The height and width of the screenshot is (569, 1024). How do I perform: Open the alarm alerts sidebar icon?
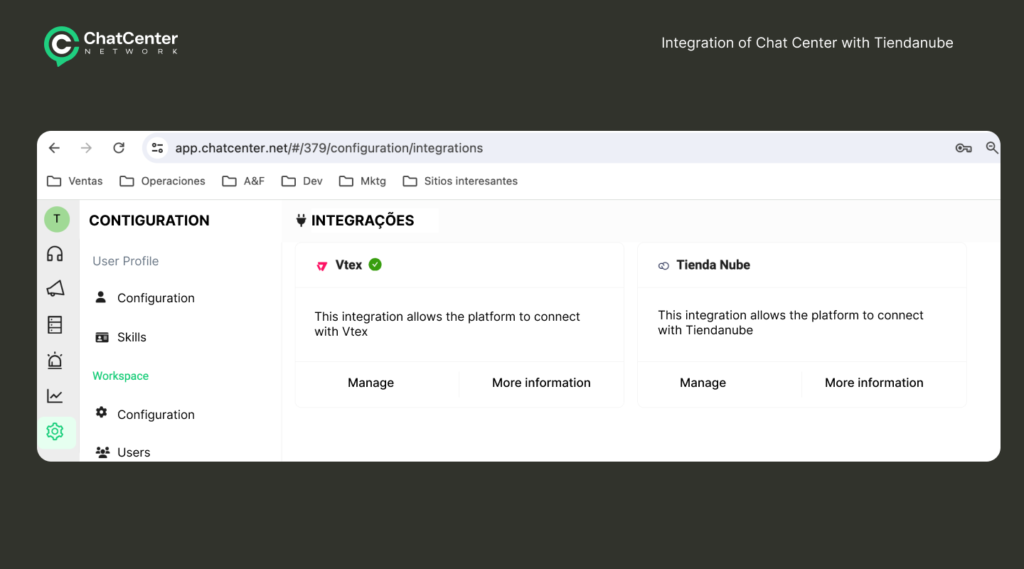[55, 360]
